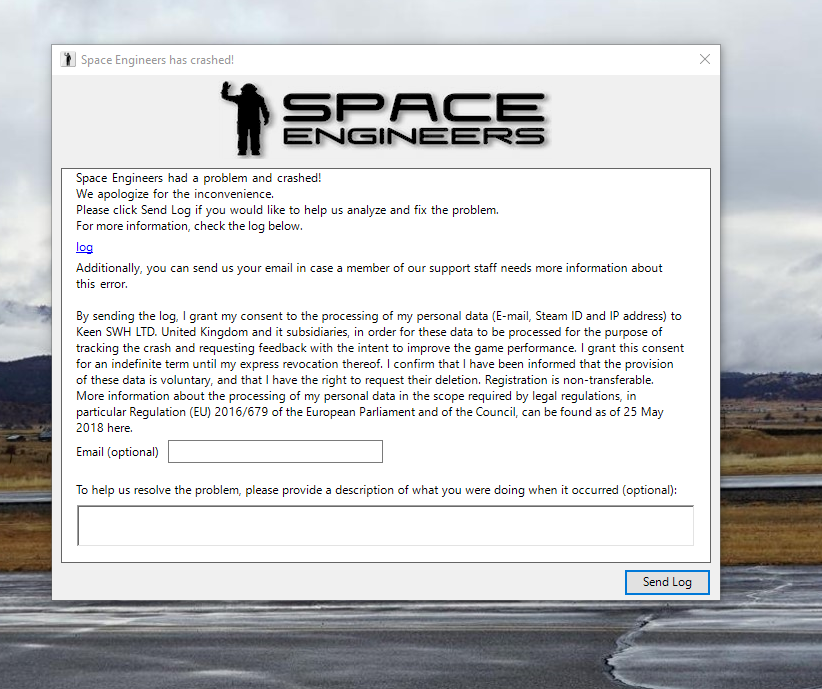Click inside the problem description text area

point(385,525)
